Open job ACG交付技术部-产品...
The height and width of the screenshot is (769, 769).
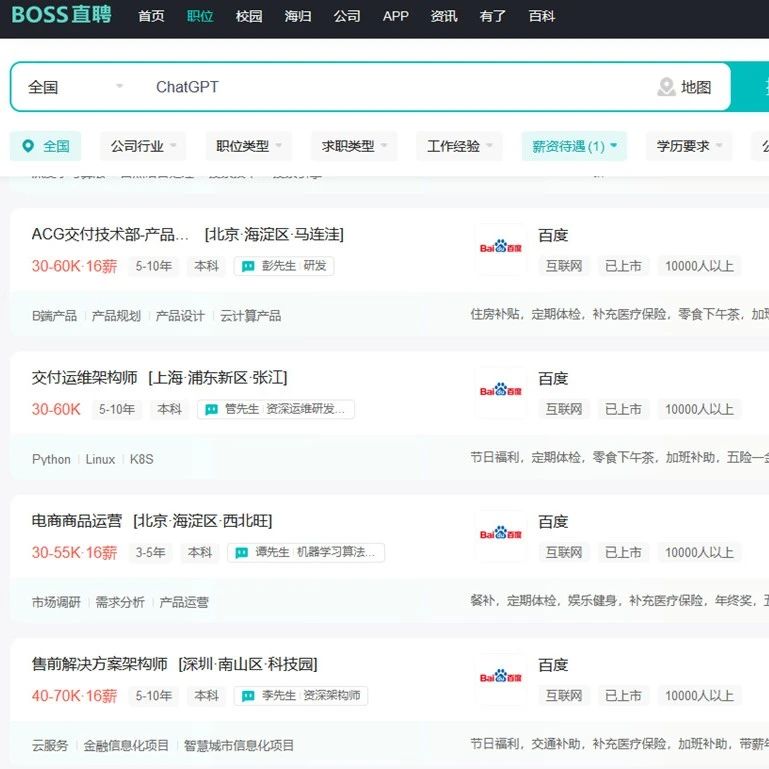(x=110, y=234)
